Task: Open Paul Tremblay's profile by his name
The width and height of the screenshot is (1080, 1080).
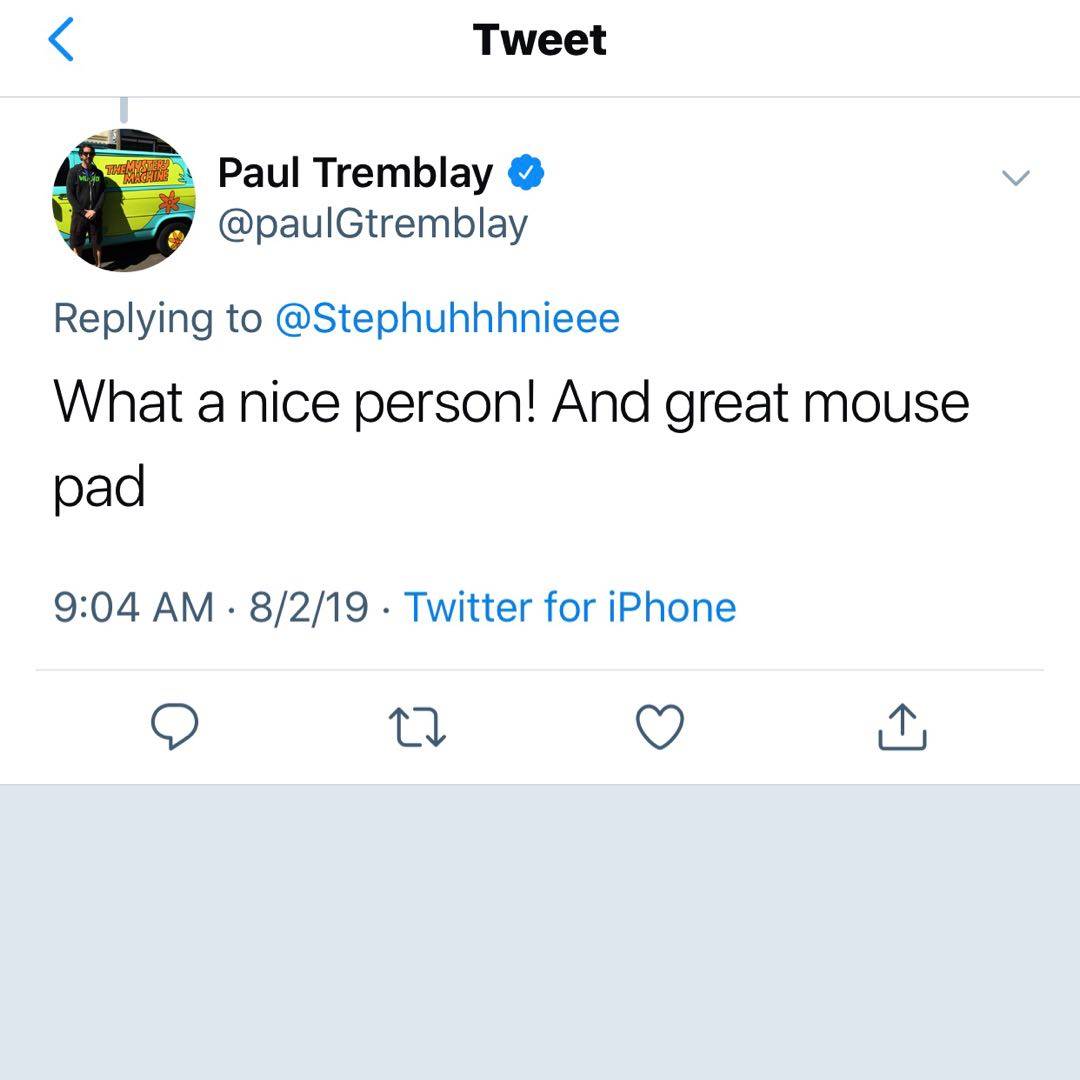Action: coord(352,171)
